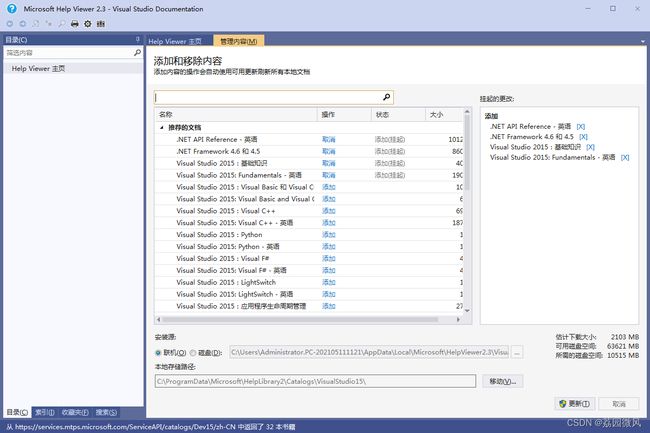Viewport: 650px width, 433px height.
Task: Click the 状态 column header
Action: 398,115
